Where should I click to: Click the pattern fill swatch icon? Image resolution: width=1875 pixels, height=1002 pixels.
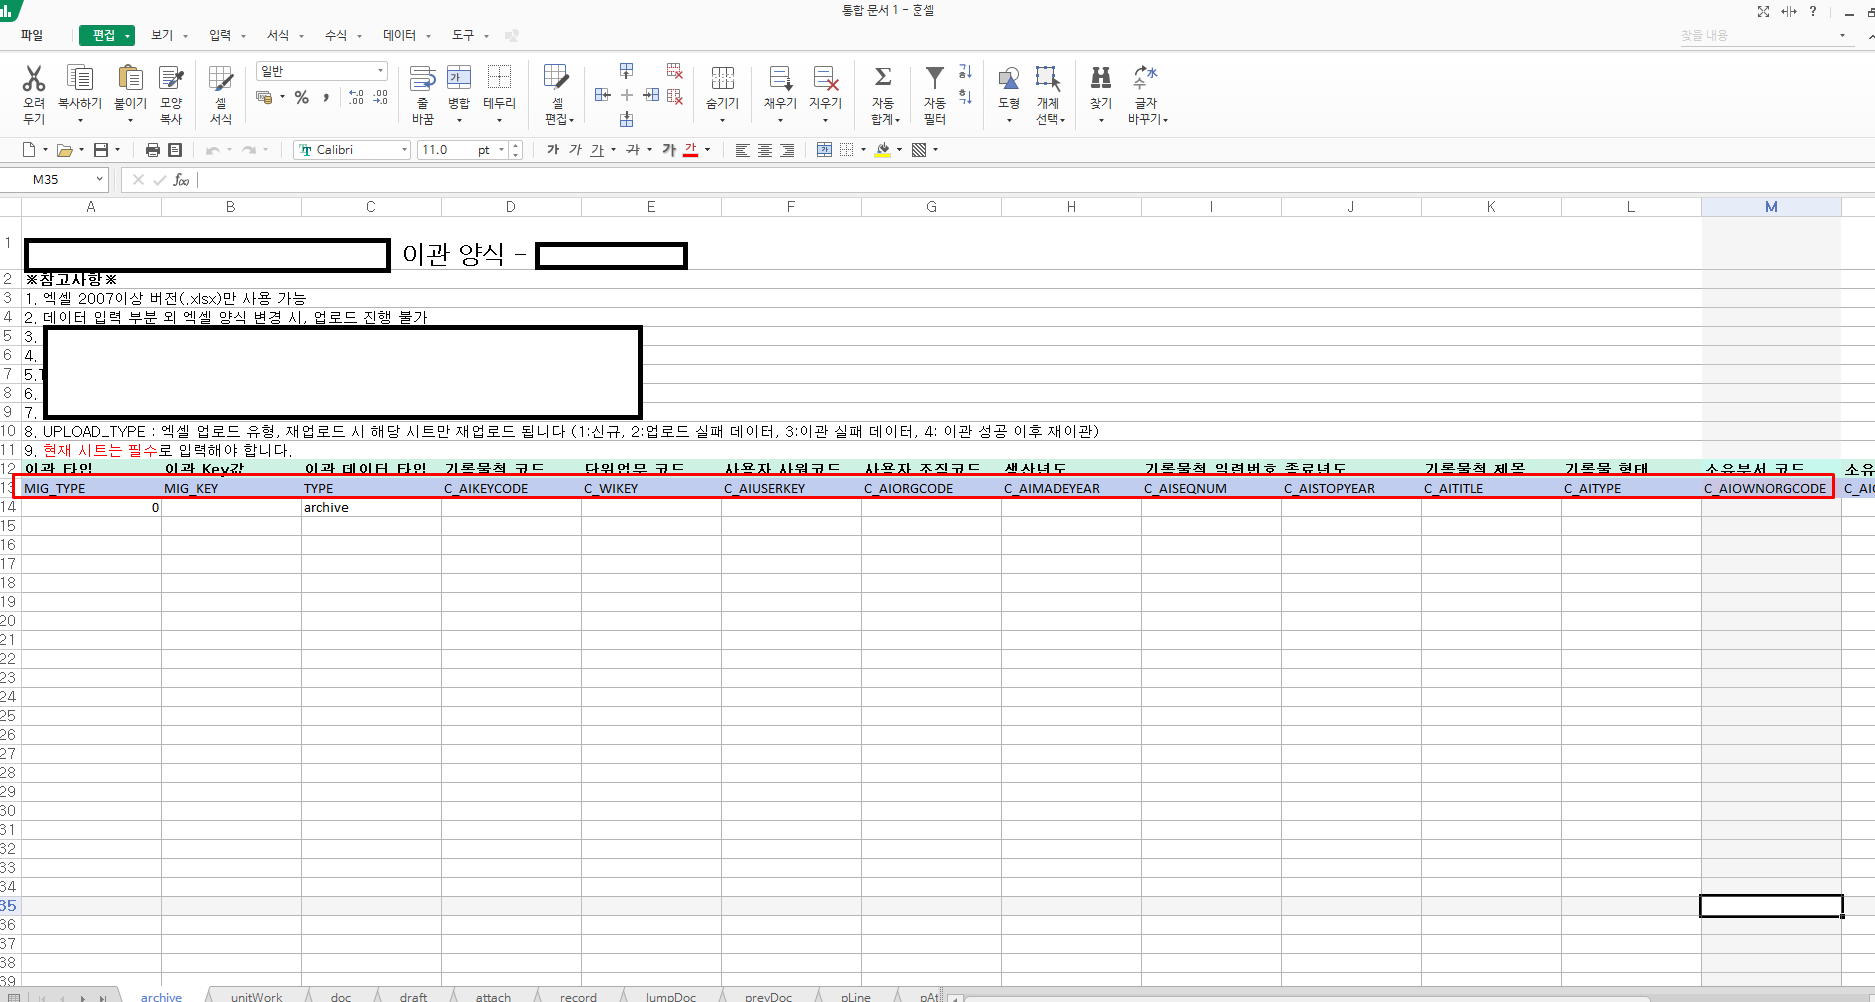pos(919,150)
